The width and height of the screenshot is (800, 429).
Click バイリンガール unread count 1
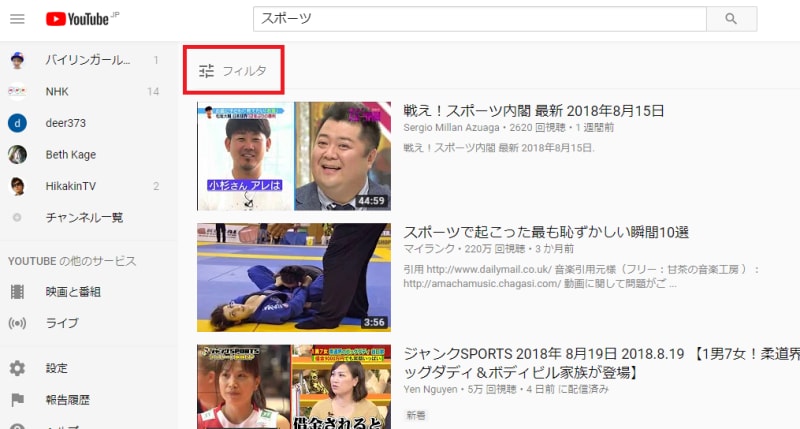pyautogui.click(x=156, y=60)
